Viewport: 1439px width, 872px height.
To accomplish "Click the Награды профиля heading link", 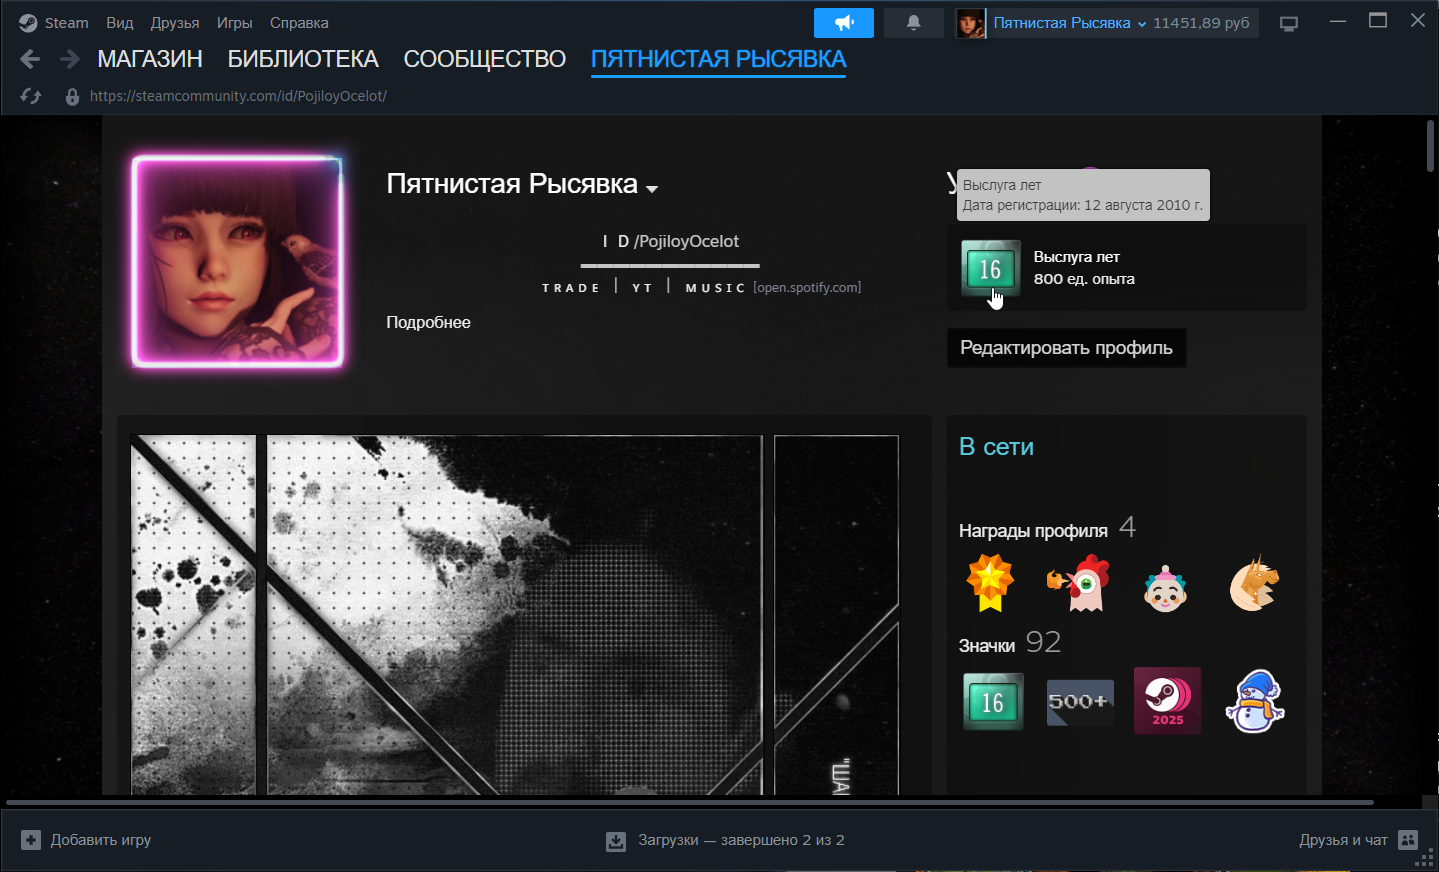I will pyautogui.click(x=1033, y=531).
